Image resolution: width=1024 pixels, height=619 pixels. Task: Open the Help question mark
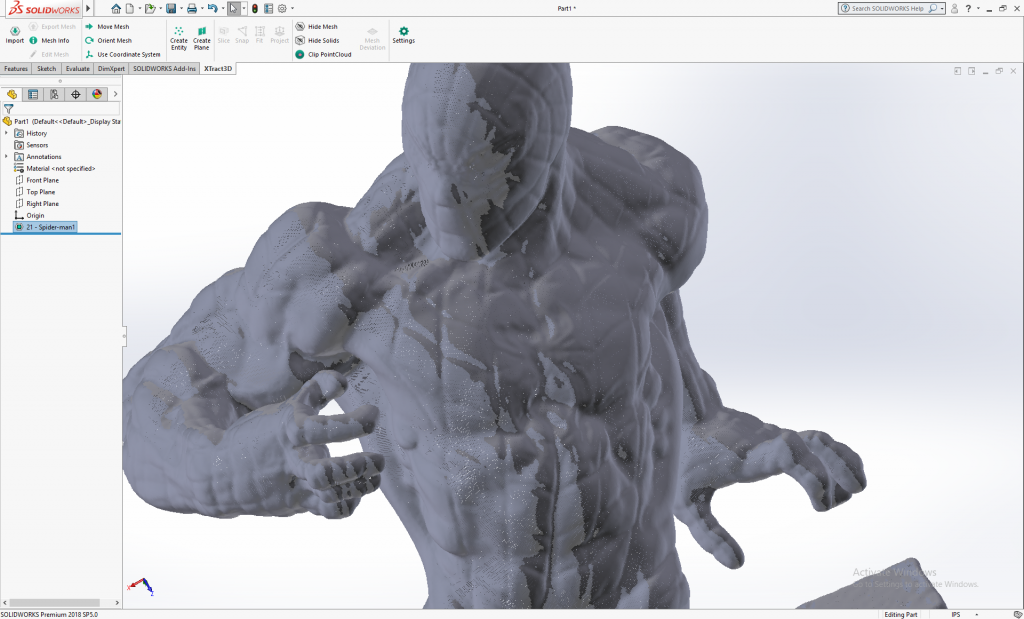pos(968,8)
